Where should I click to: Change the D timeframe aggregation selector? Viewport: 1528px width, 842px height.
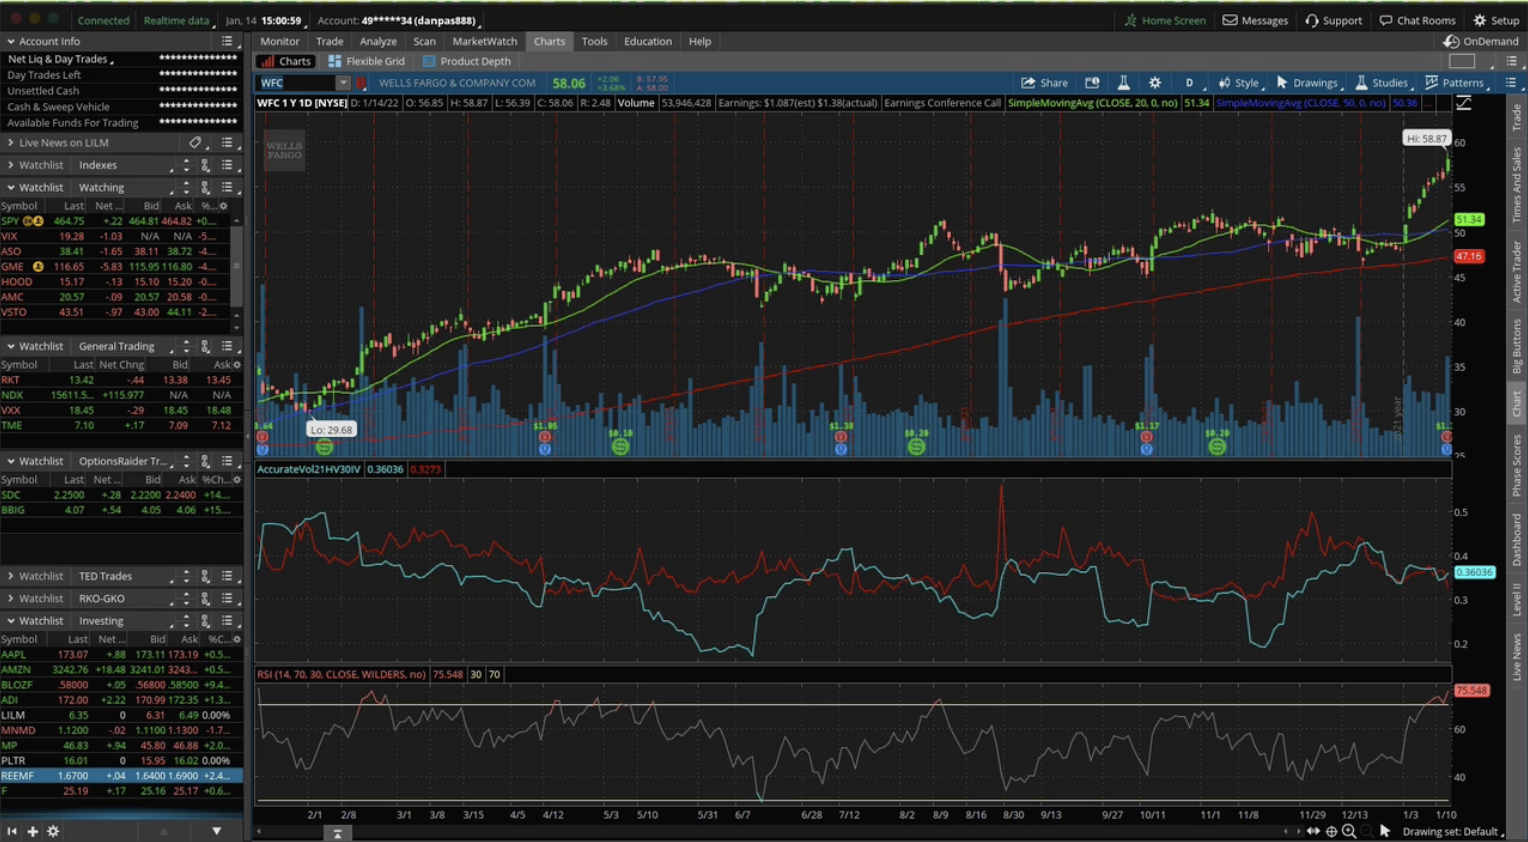click(x=1189, y=83)
